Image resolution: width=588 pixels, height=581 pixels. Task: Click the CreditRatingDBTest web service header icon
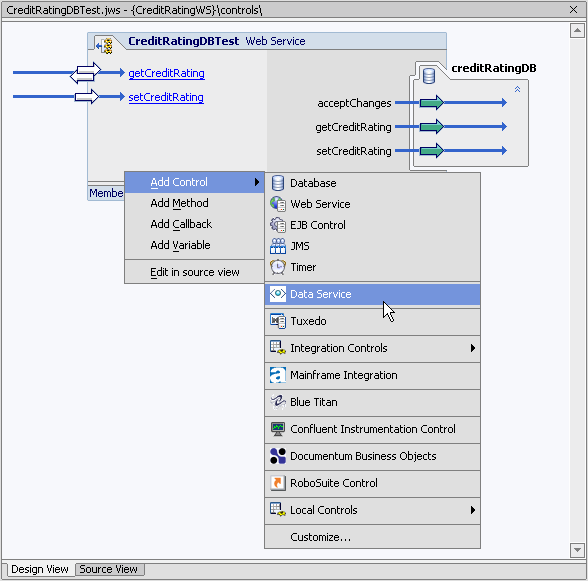(105, 46)
